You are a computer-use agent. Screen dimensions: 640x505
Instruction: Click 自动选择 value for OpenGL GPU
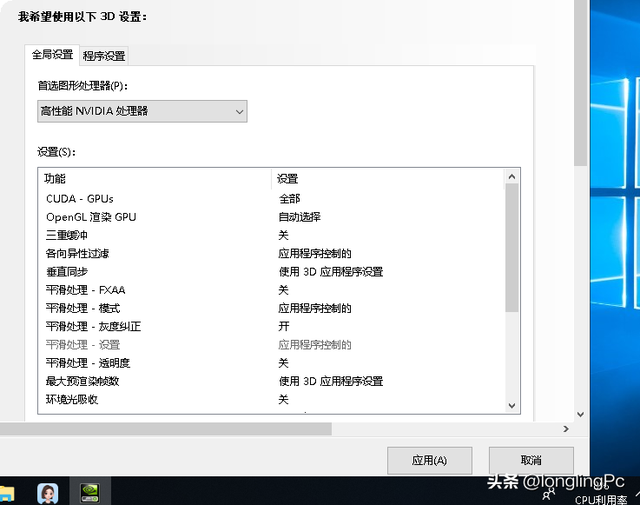coord(299,217)
